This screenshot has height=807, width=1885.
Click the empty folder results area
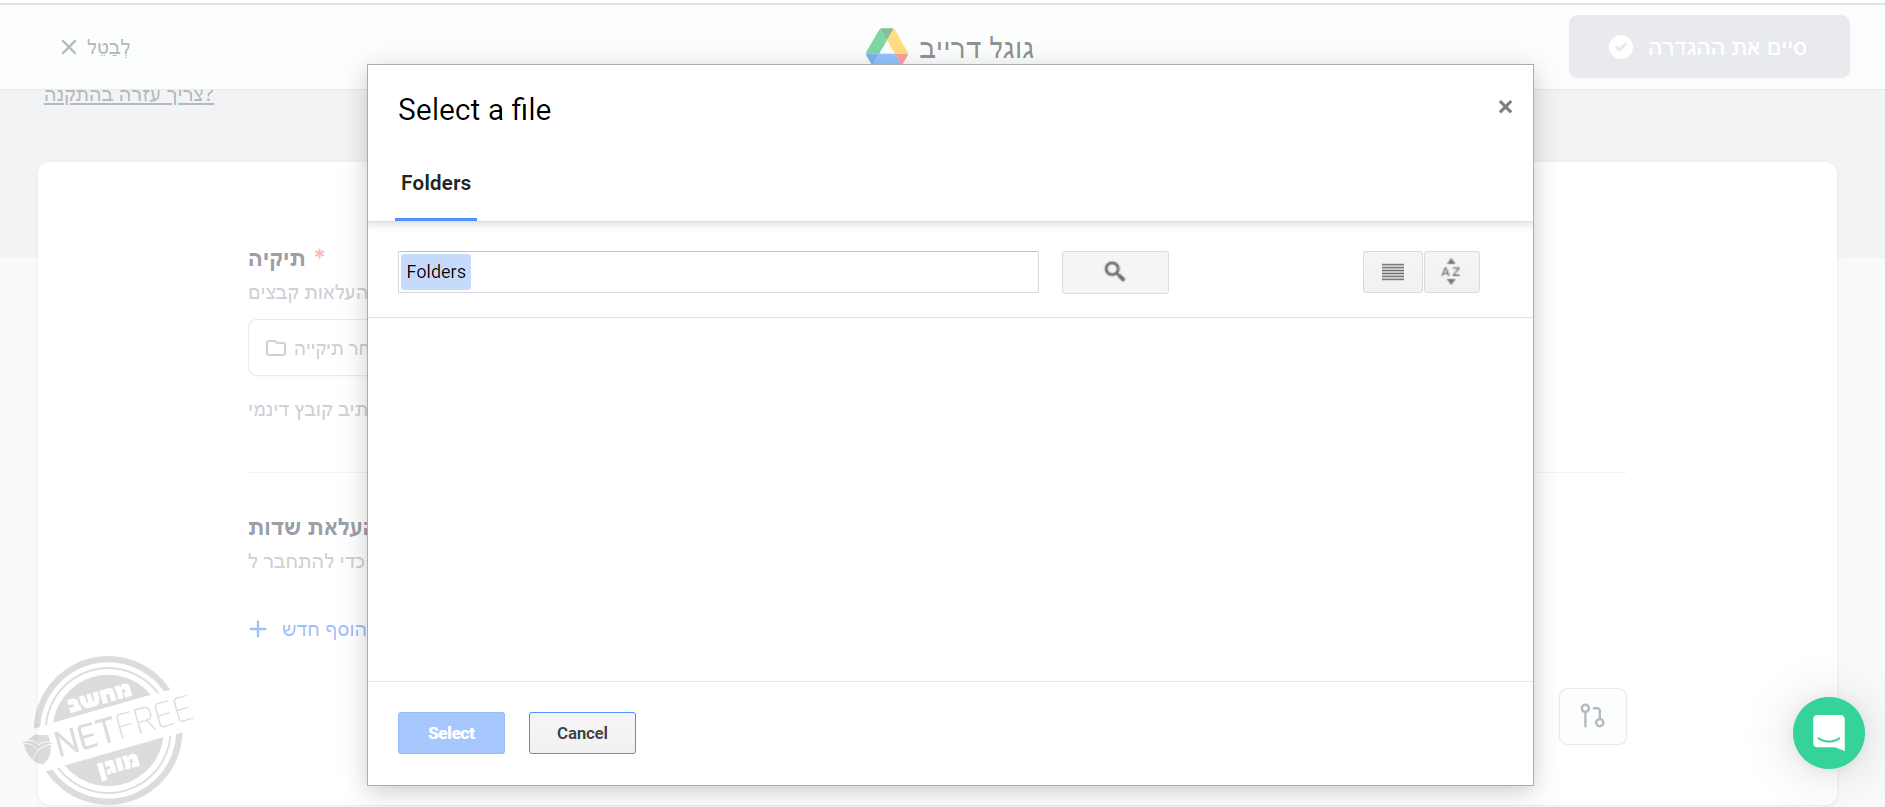pos(950,498)
